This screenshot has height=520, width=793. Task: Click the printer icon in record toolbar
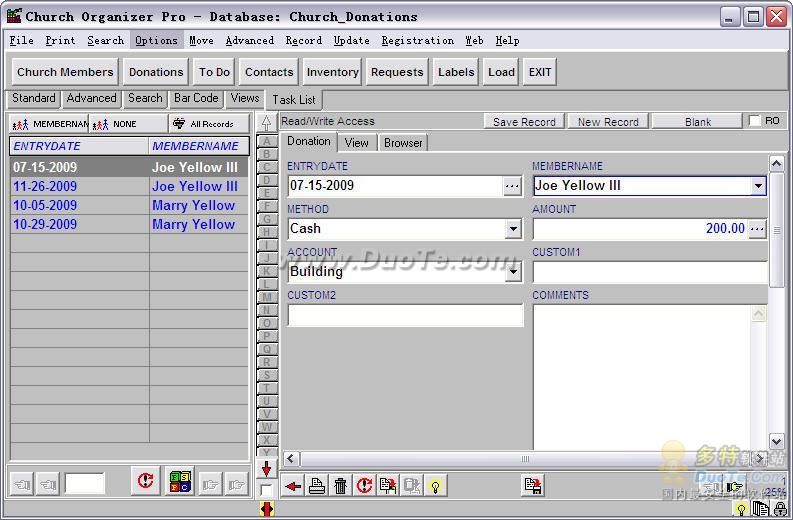[317, 486]
